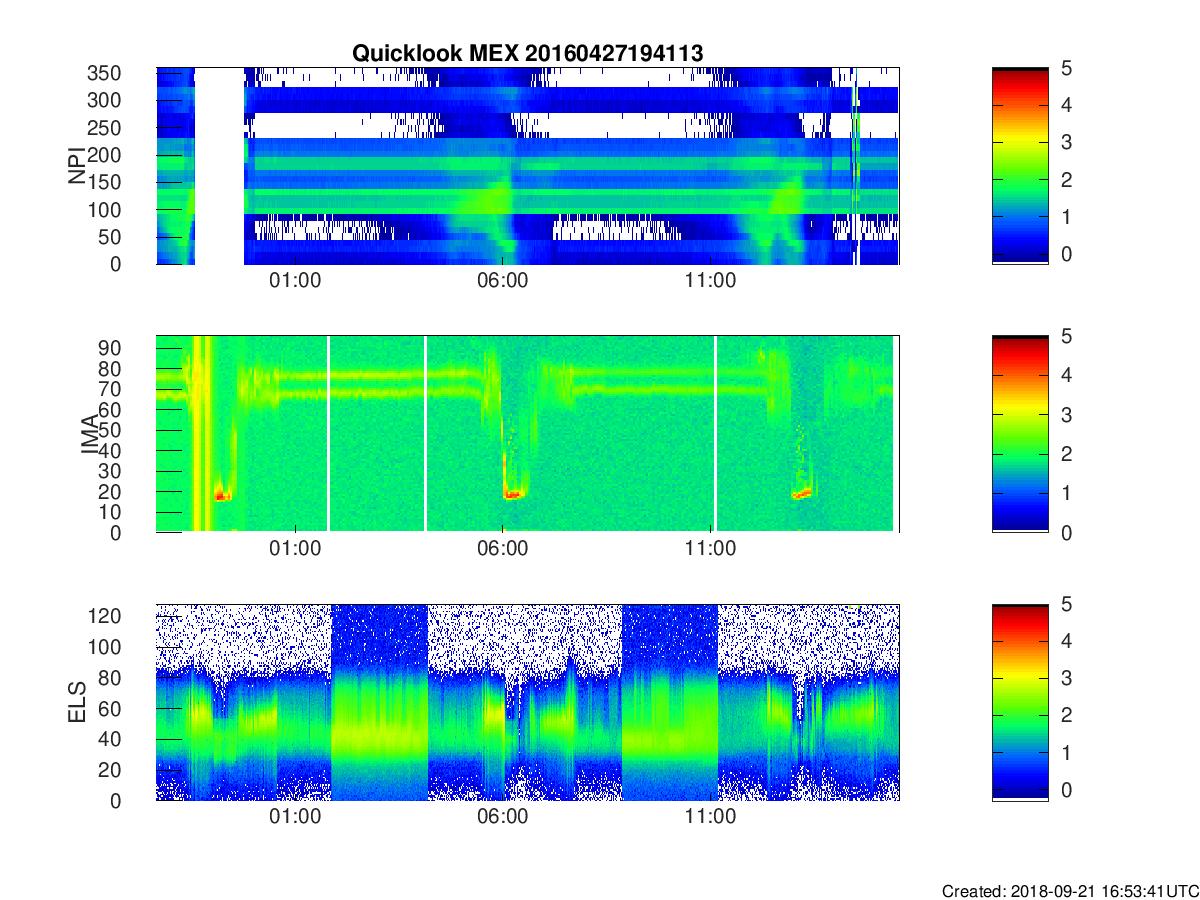1200x900 pixels.
Task: Click the '01:00' tick of the IMA plot
Action: point(296,549)
